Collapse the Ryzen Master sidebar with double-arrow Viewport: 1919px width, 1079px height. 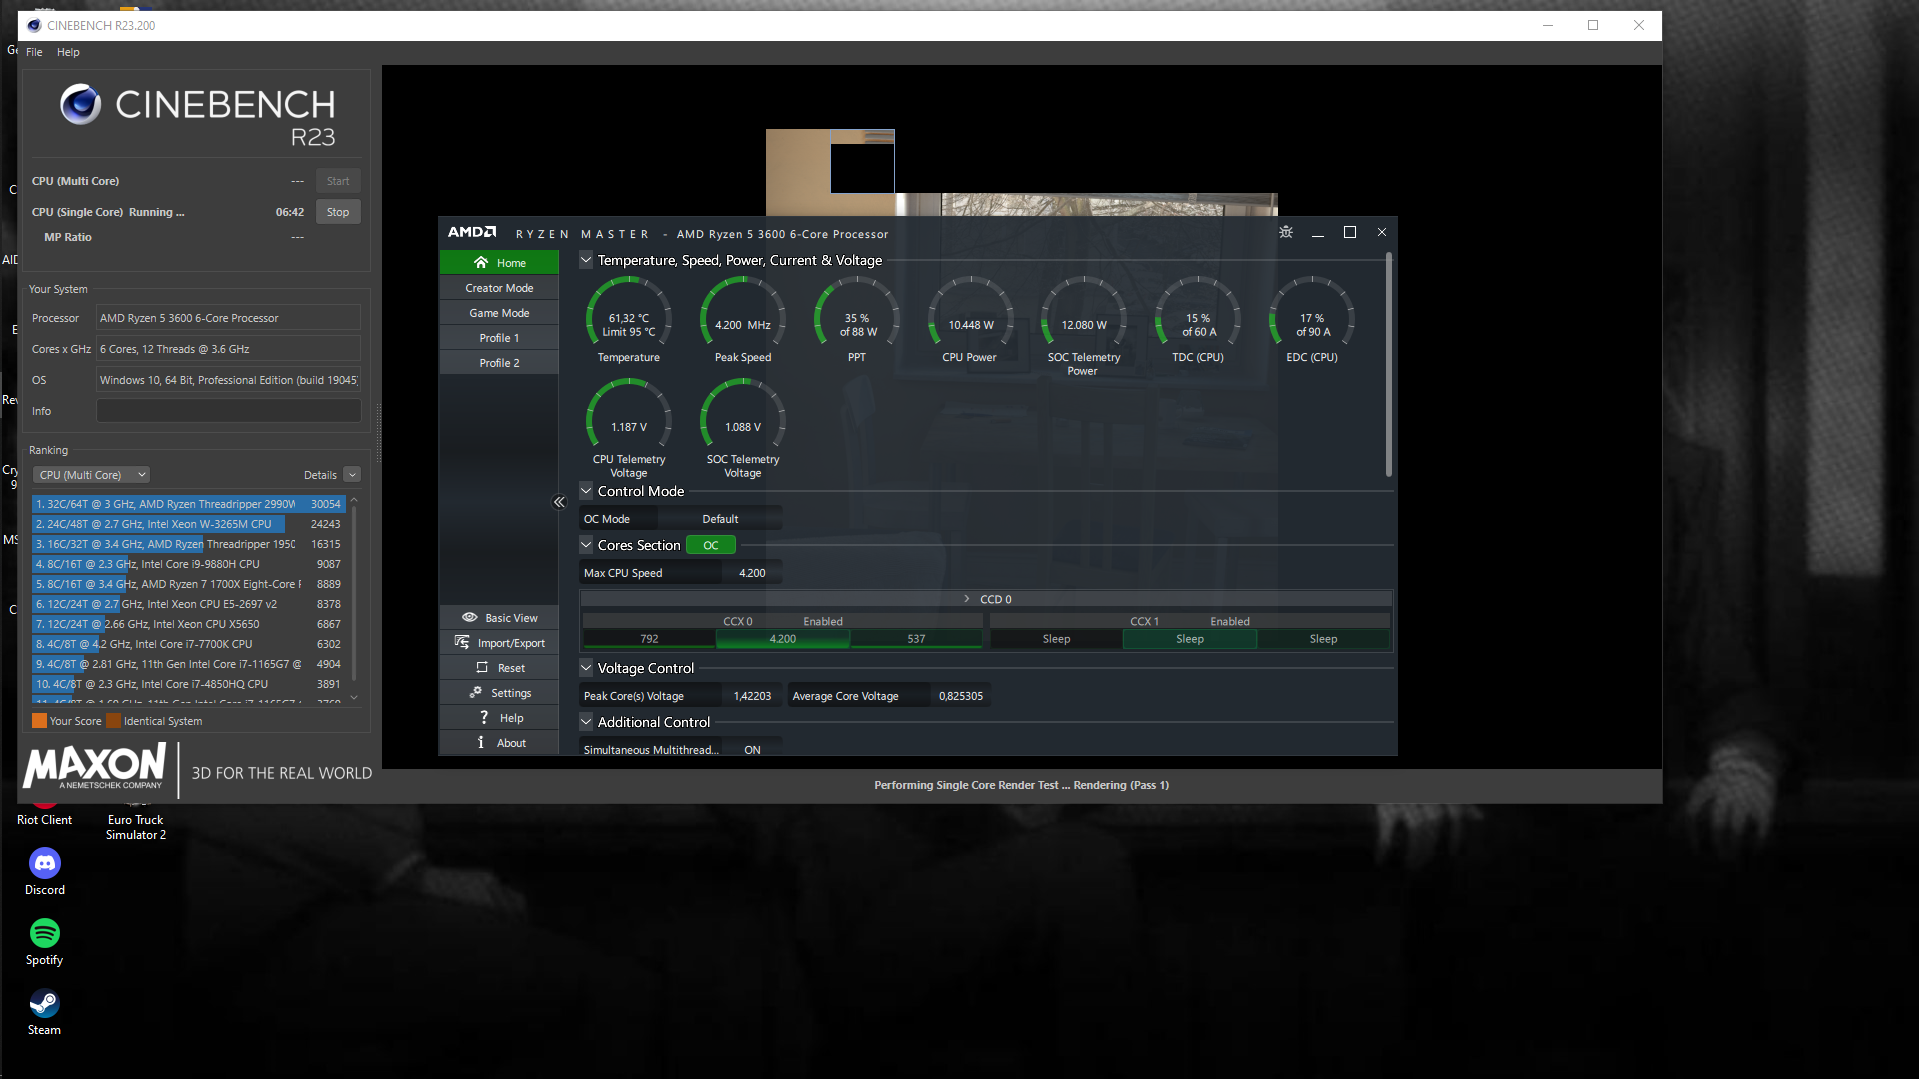pos(560,502)
